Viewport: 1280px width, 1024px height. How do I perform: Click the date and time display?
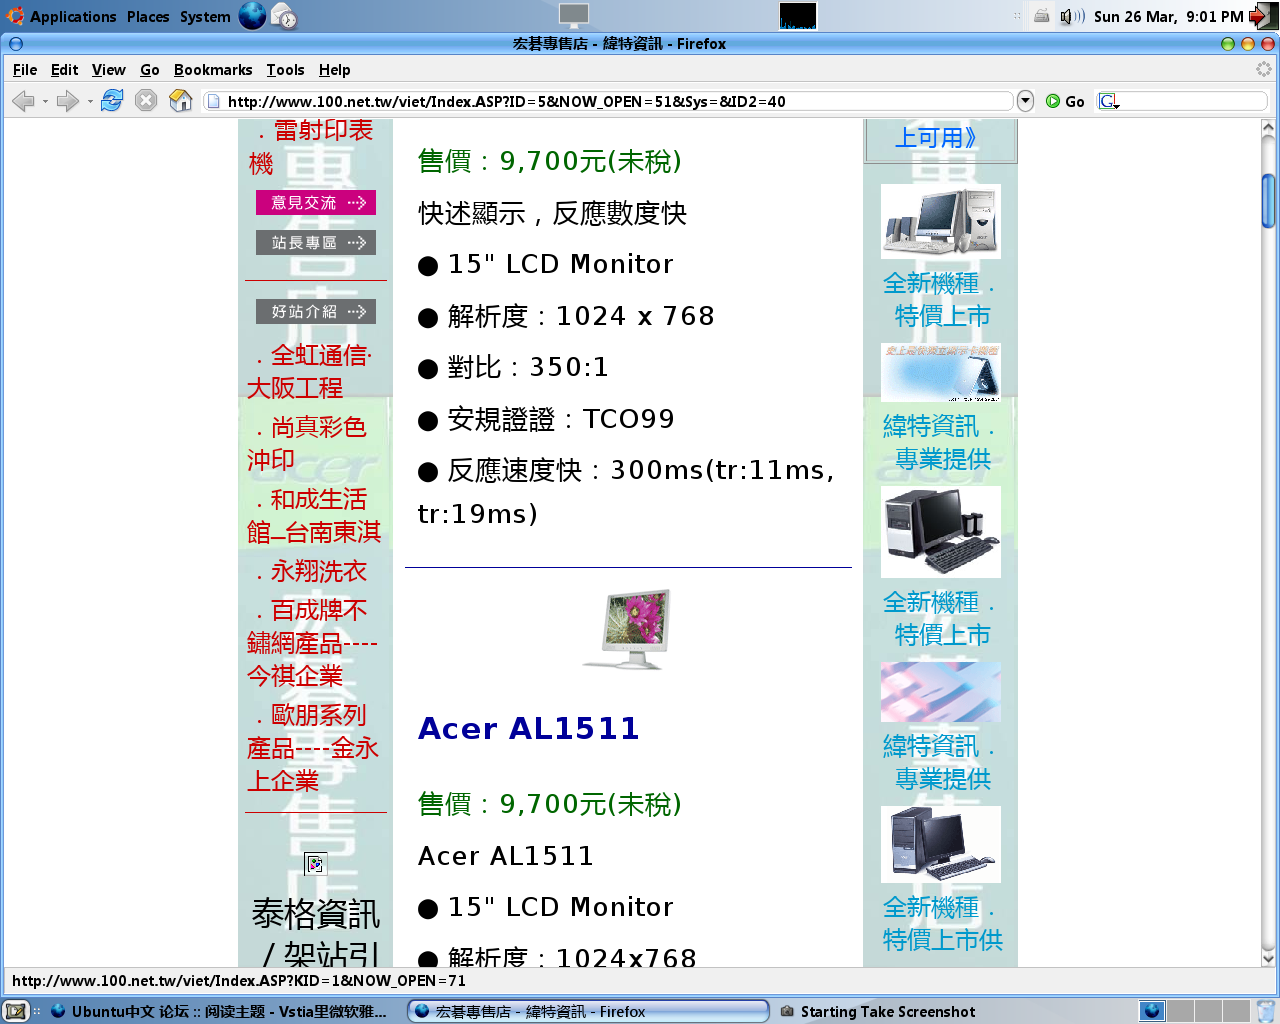tap(1168, 16)
